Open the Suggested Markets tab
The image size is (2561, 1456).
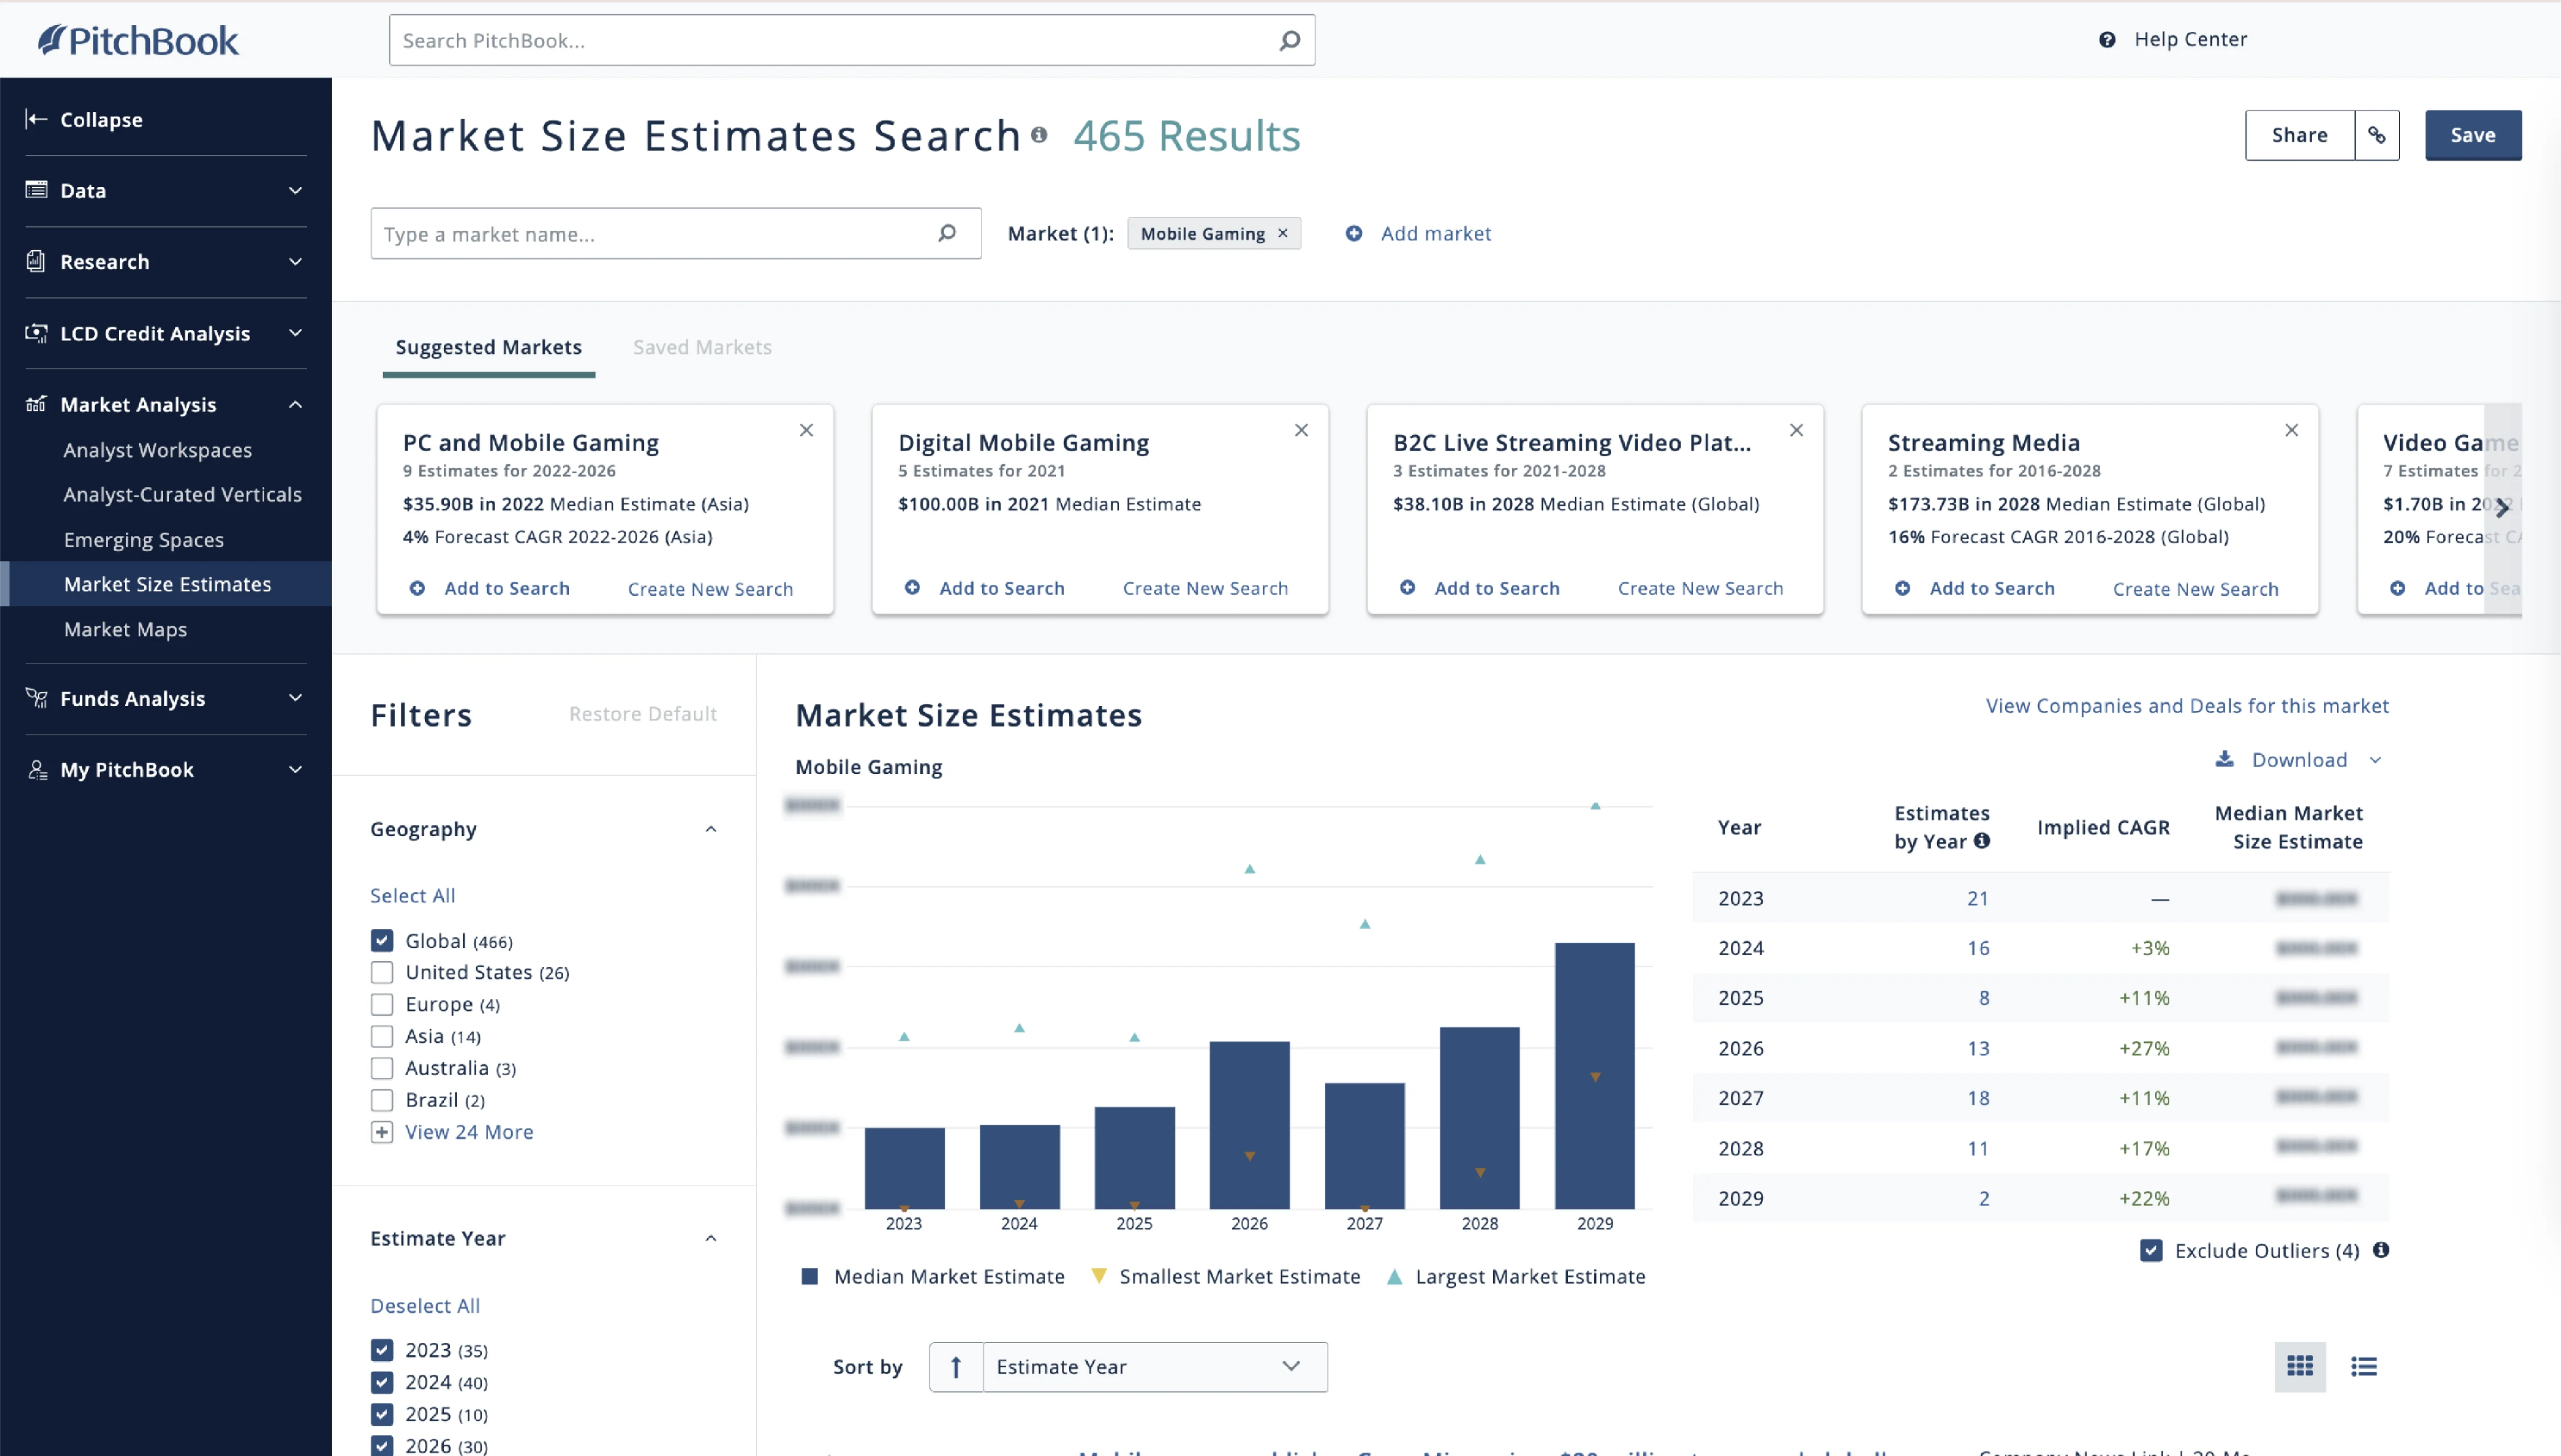[x=488, y=347]
